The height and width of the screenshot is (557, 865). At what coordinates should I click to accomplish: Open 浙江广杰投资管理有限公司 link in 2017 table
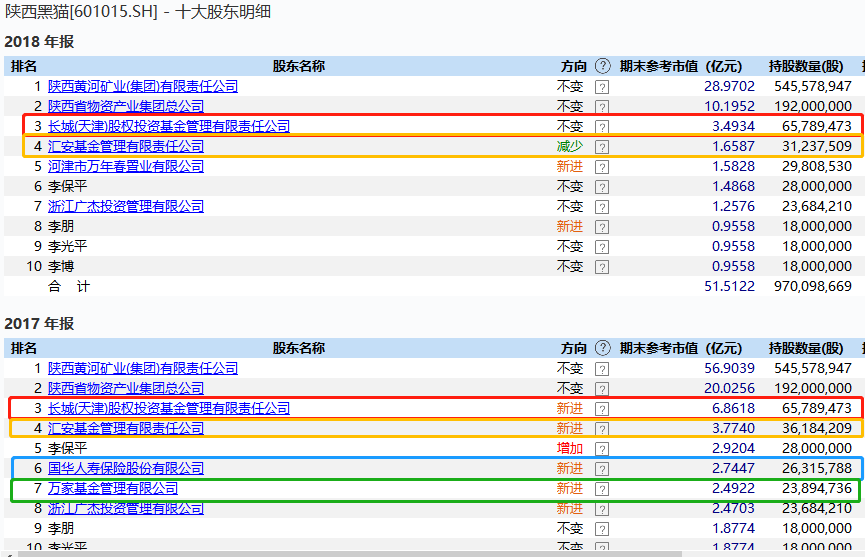click(126, 508)
